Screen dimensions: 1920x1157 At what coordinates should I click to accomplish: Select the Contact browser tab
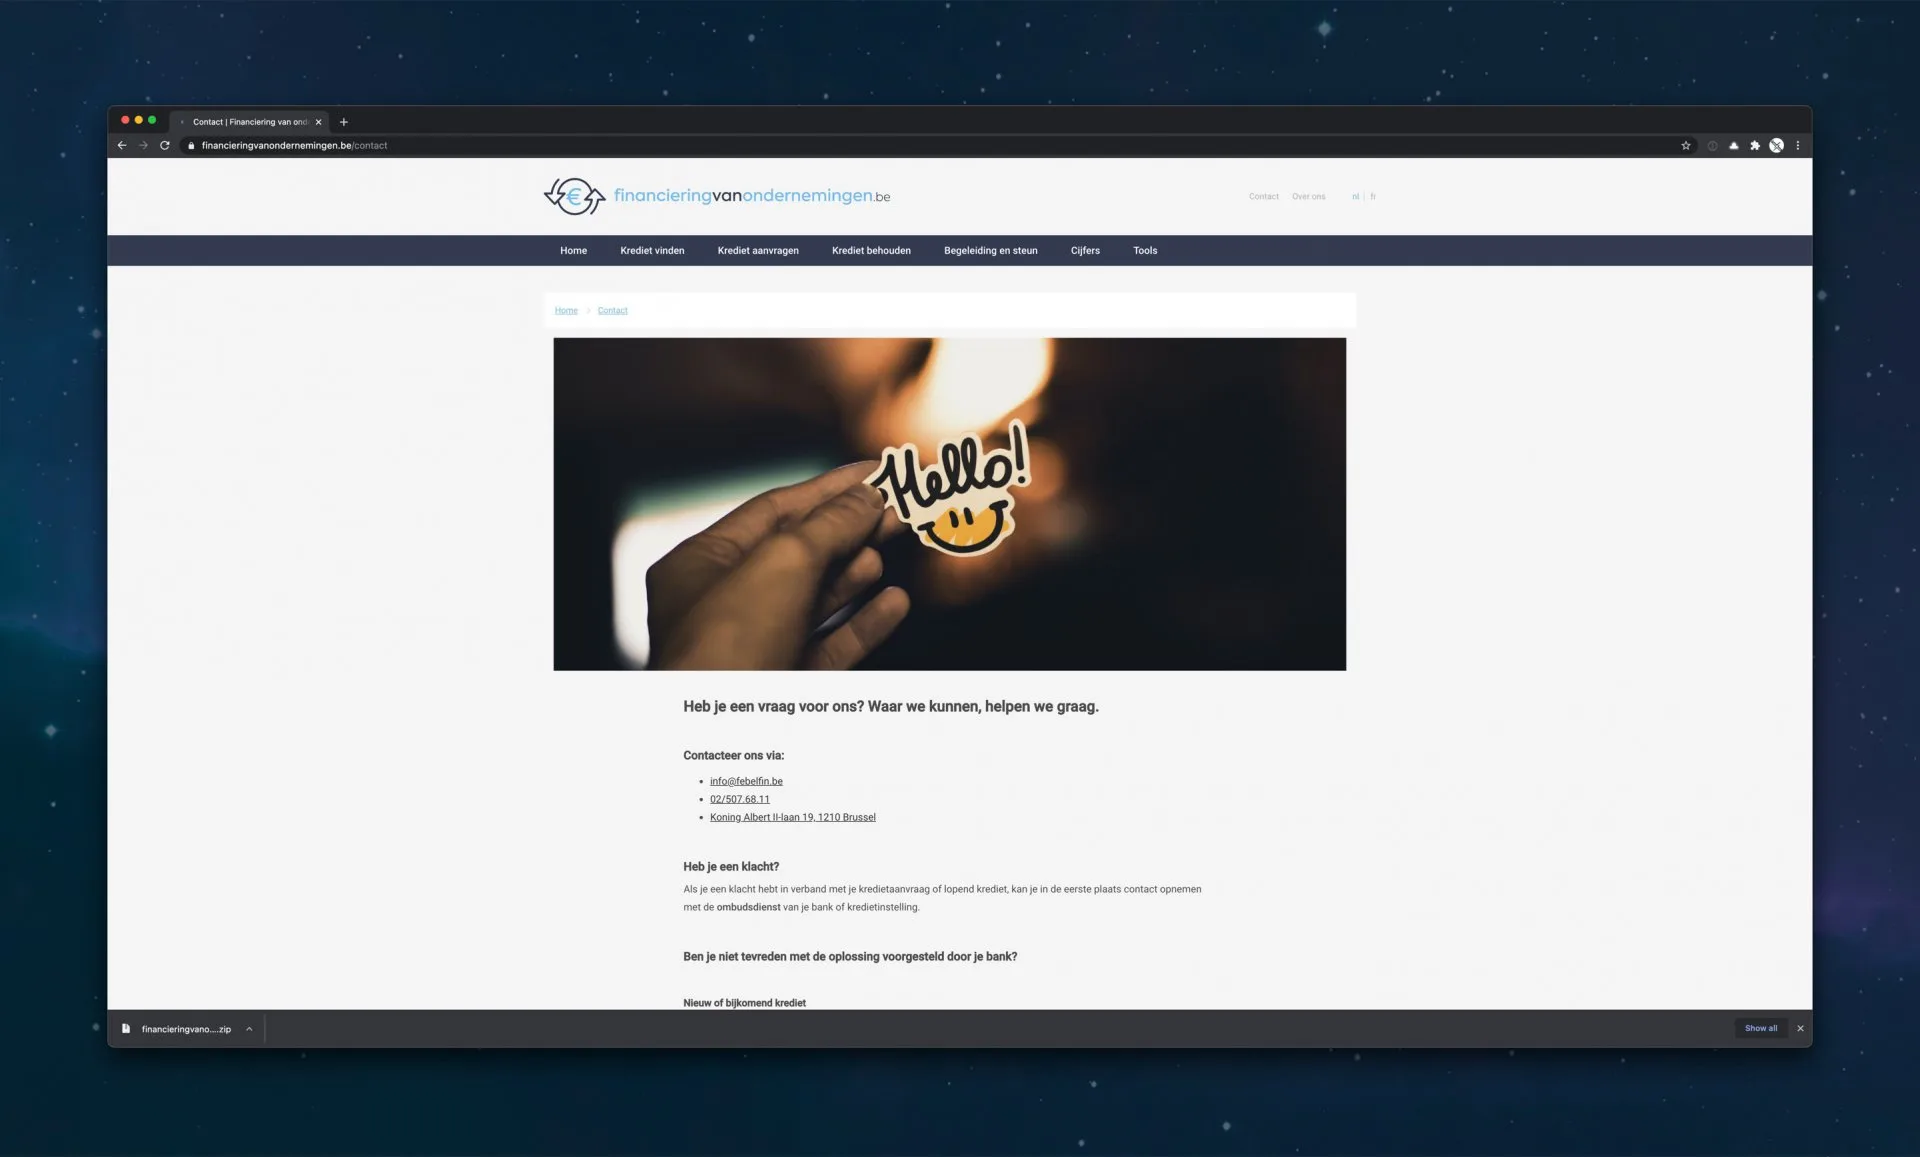tap(250, 122)
